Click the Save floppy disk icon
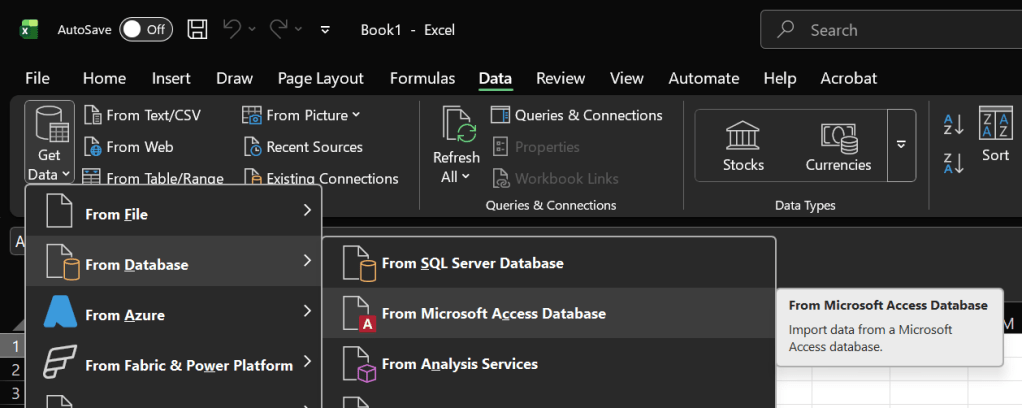1022x408 pixels. 197,29
